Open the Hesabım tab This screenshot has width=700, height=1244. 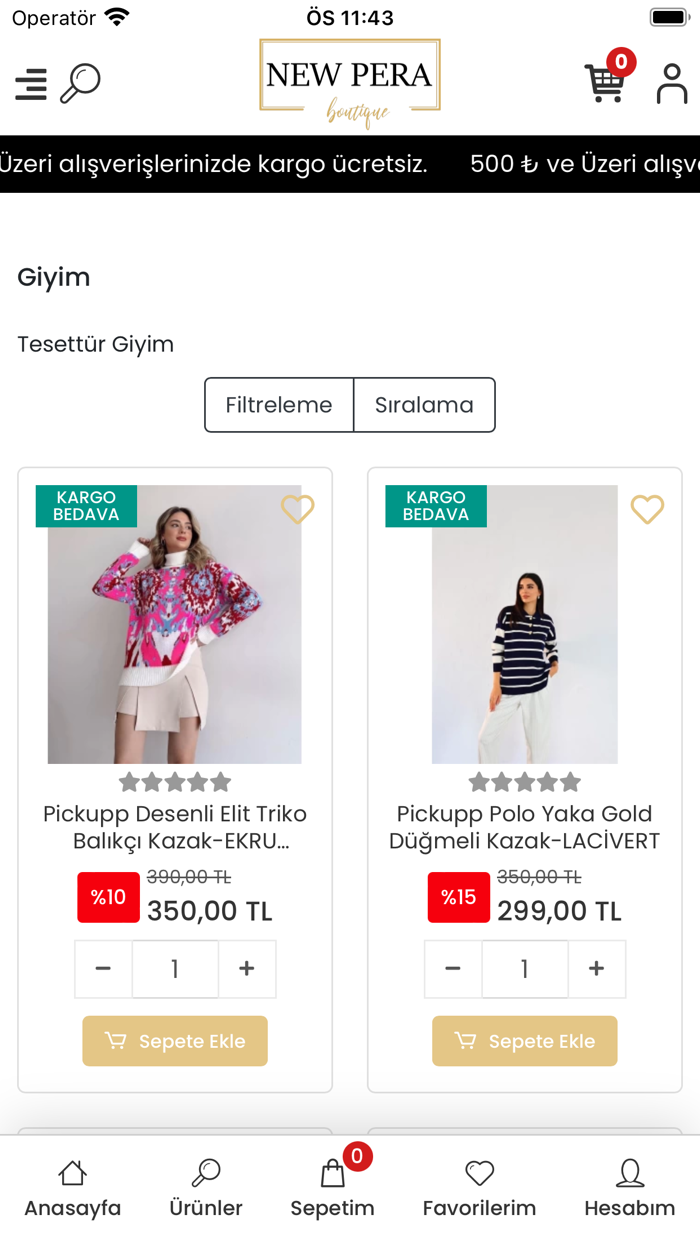[630, 1189]
